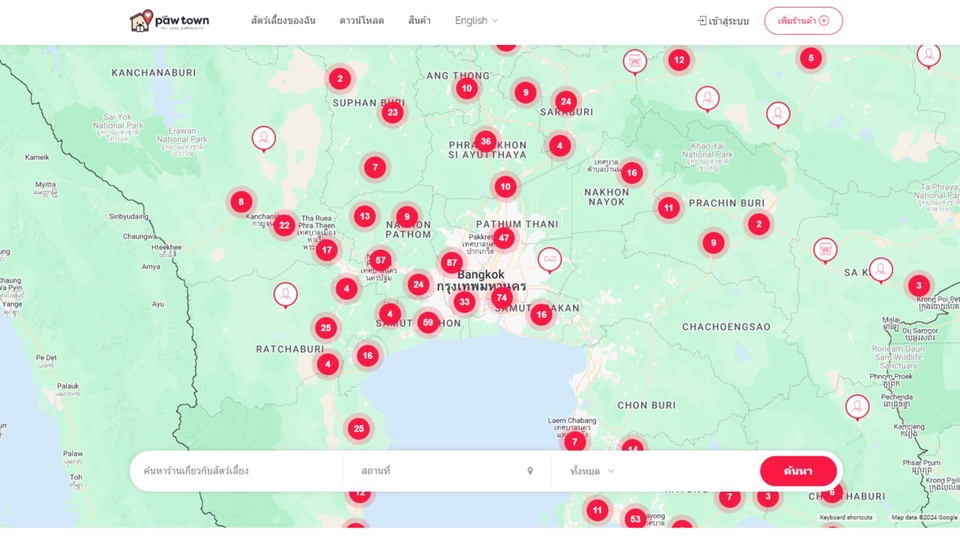Open the 7 cluster at Laem Chabang
The image size is (960, 539).
(x=574, y=442)
